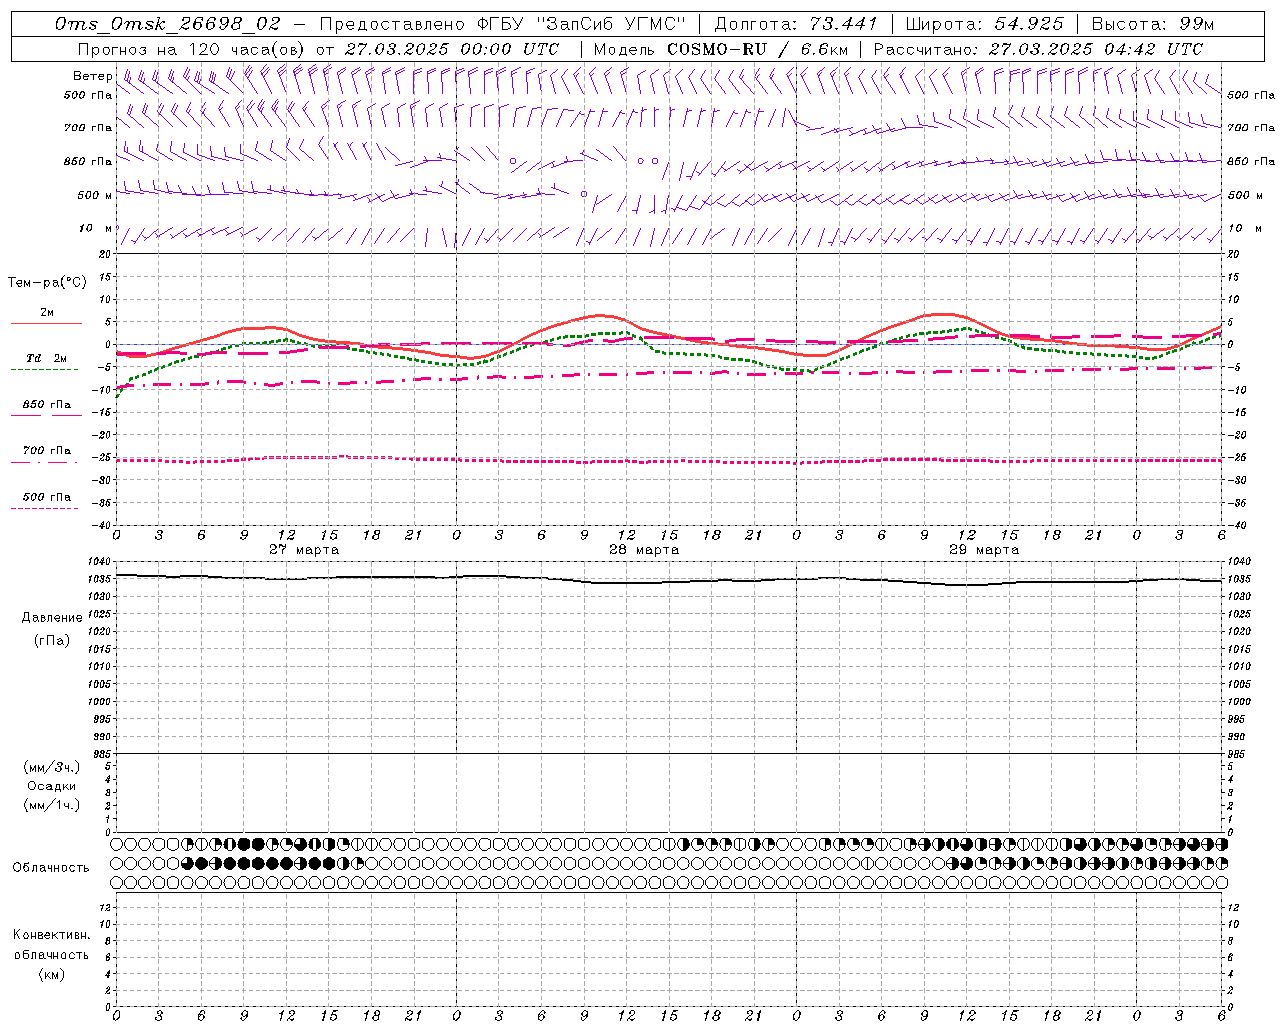Click the Конвективн. label of convective cloud panel
The height and width of the screenshot is (1024, 1280).
tap(52, 935)
